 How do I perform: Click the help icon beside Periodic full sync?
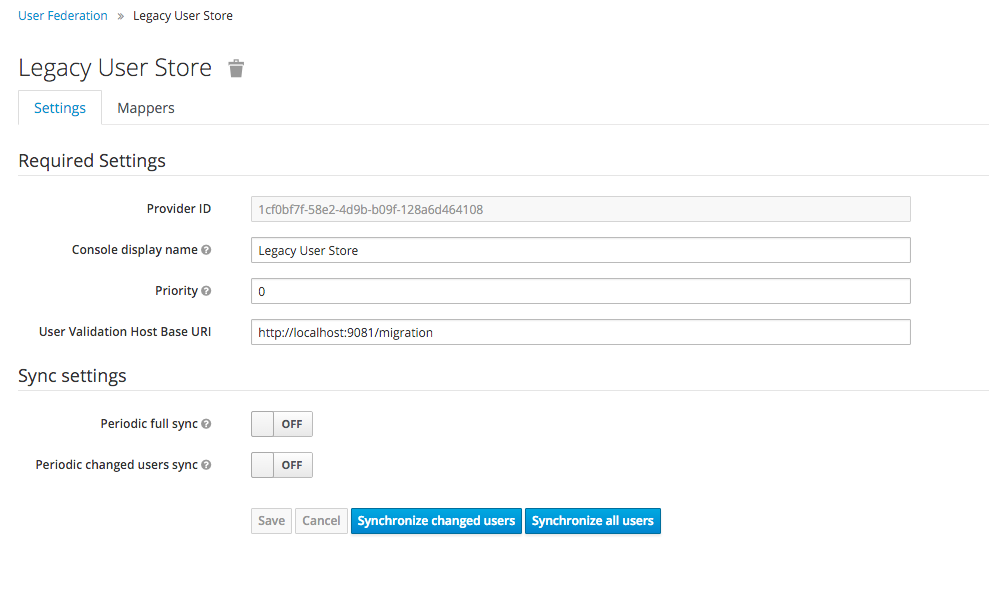[x=206, y=424]
